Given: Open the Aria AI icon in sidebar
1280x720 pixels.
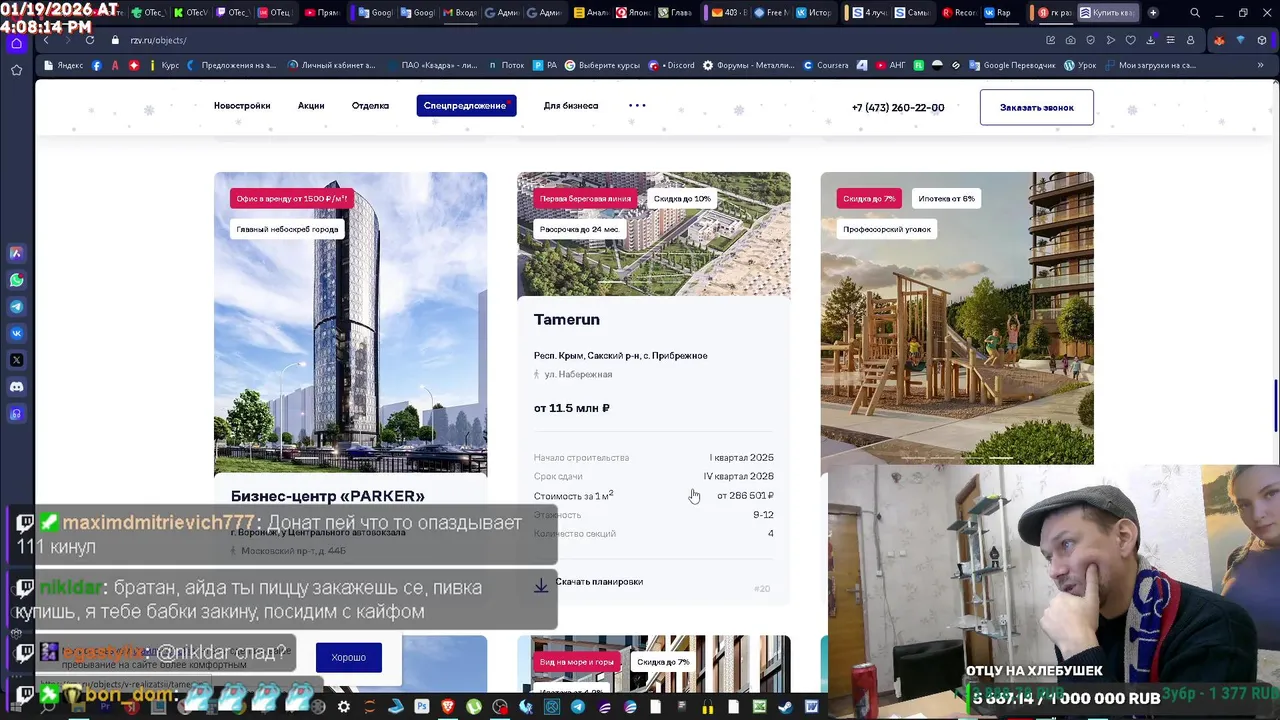Looking at the screenshot, I should click(x=16, y=253).
